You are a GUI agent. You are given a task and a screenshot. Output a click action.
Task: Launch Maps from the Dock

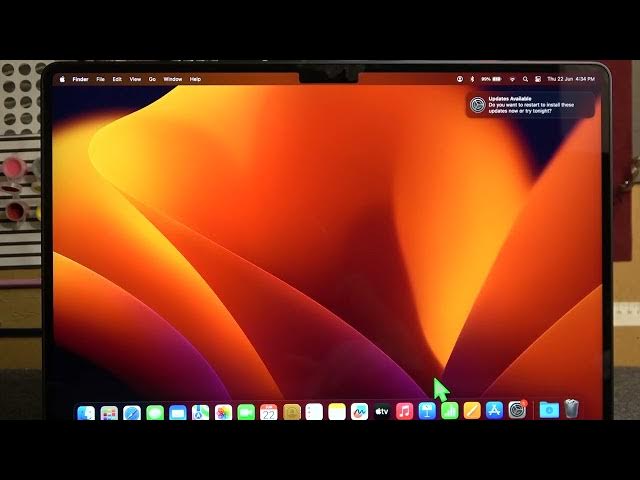pos(200,412)
